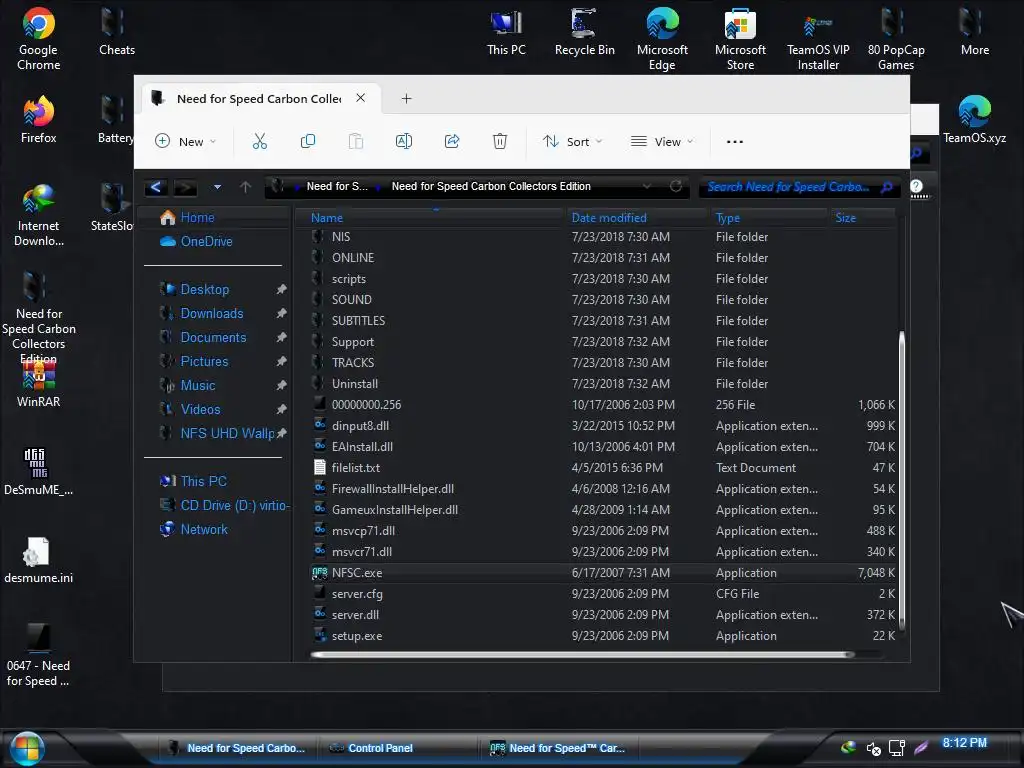This screenshot has height=768, width=1024.
Task: Open 80 PopCap Games desktop folder
Action: 896,39
